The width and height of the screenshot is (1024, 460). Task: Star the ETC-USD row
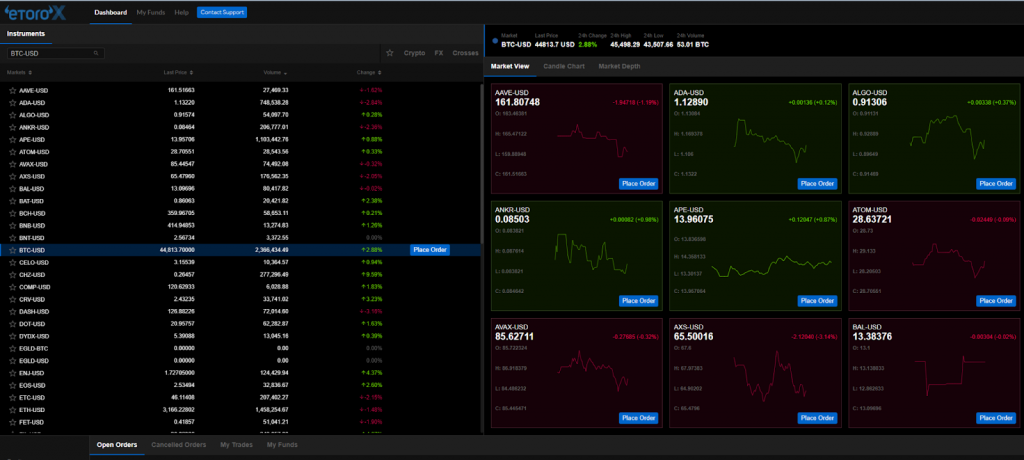tap(12, 398)
